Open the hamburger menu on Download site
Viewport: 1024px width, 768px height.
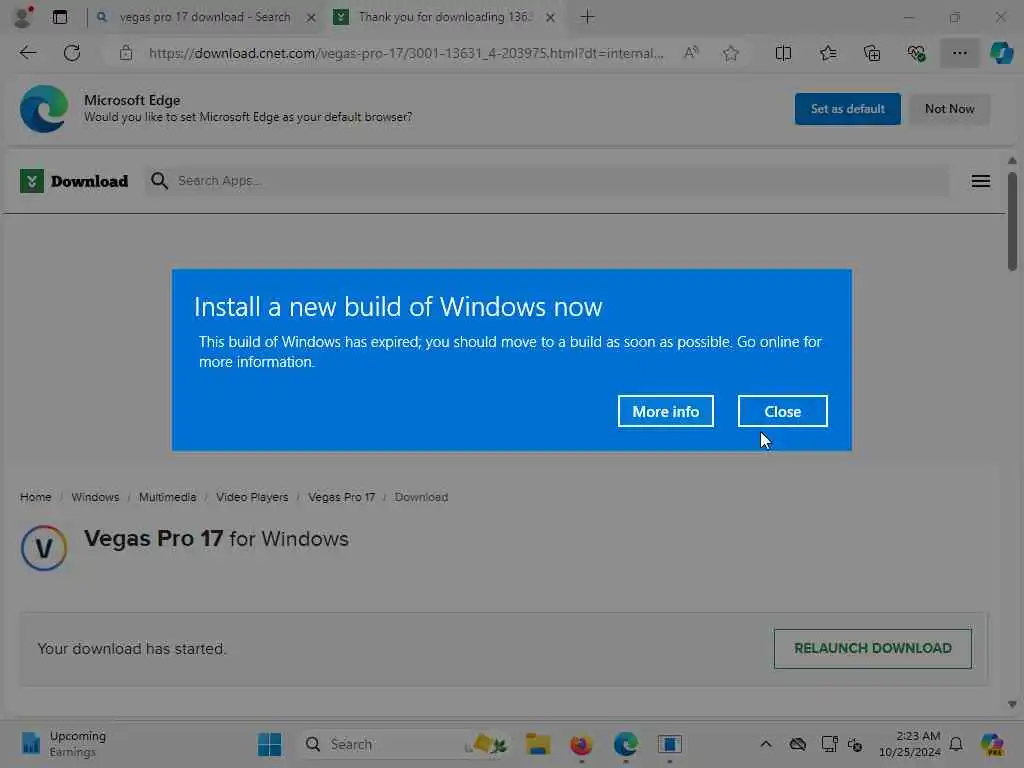coord(980,181)
